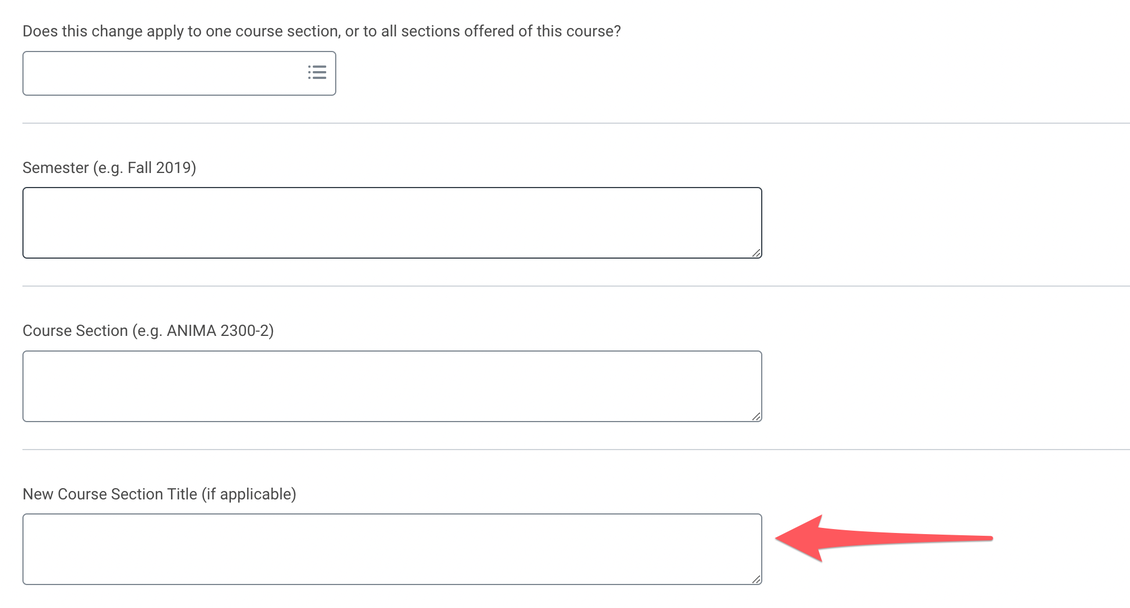Open the dropdown under the sections question
Image resolution: width=1130 pixels, height=608 pixels.
(x=179, y=72)
